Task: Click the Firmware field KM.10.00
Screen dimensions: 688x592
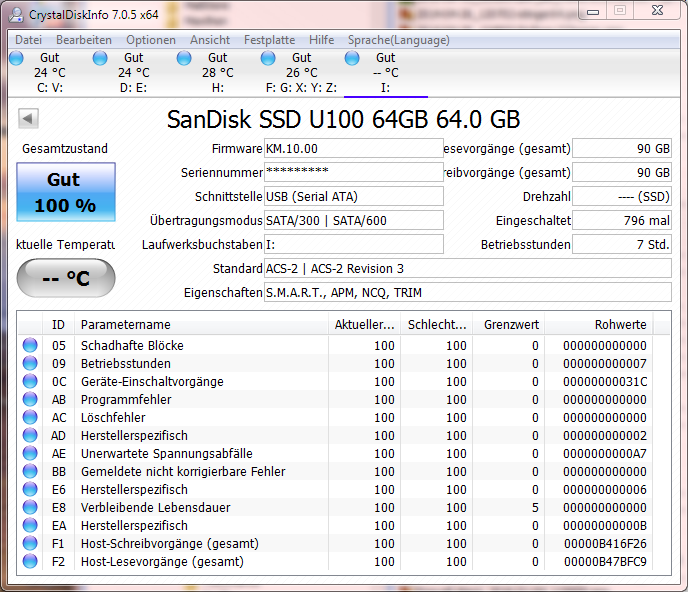Action: coord(354,148)
